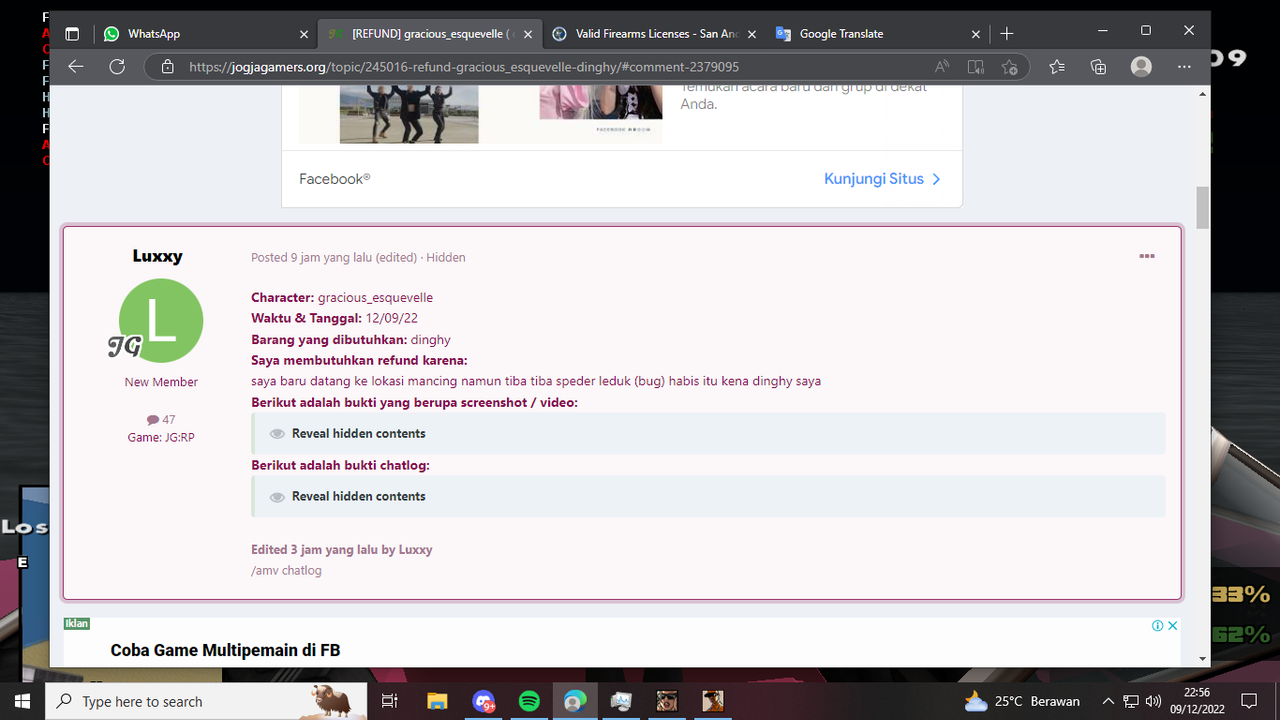Image resolution: width=1280 pixels, height=720 pixels.
Task: Click the jogjagamers URL address bar
Action: (464, 67)
